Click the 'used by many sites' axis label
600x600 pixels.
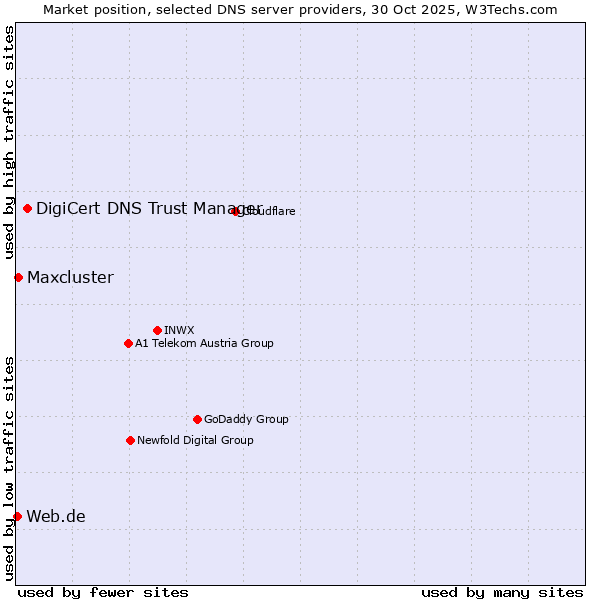(x=502, y=592)
